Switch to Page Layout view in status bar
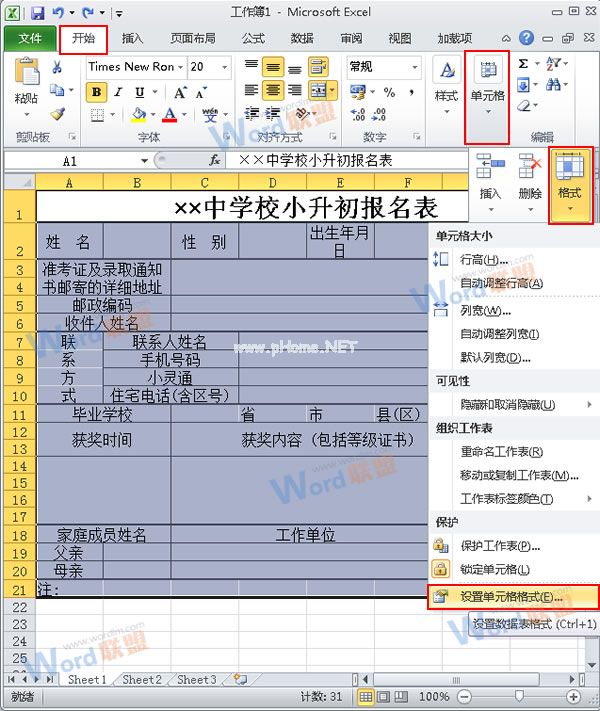 point(383,696)
